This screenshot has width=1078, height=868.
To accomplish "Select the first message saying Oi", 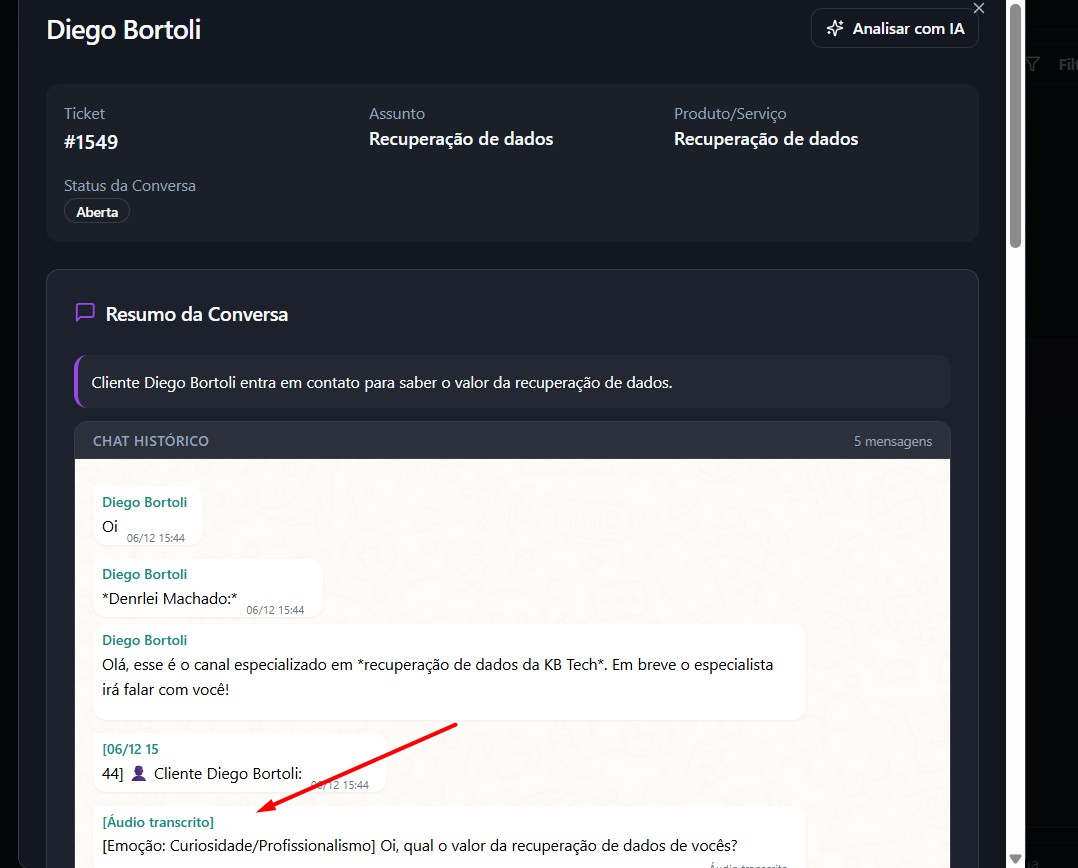I will [147, 517].
